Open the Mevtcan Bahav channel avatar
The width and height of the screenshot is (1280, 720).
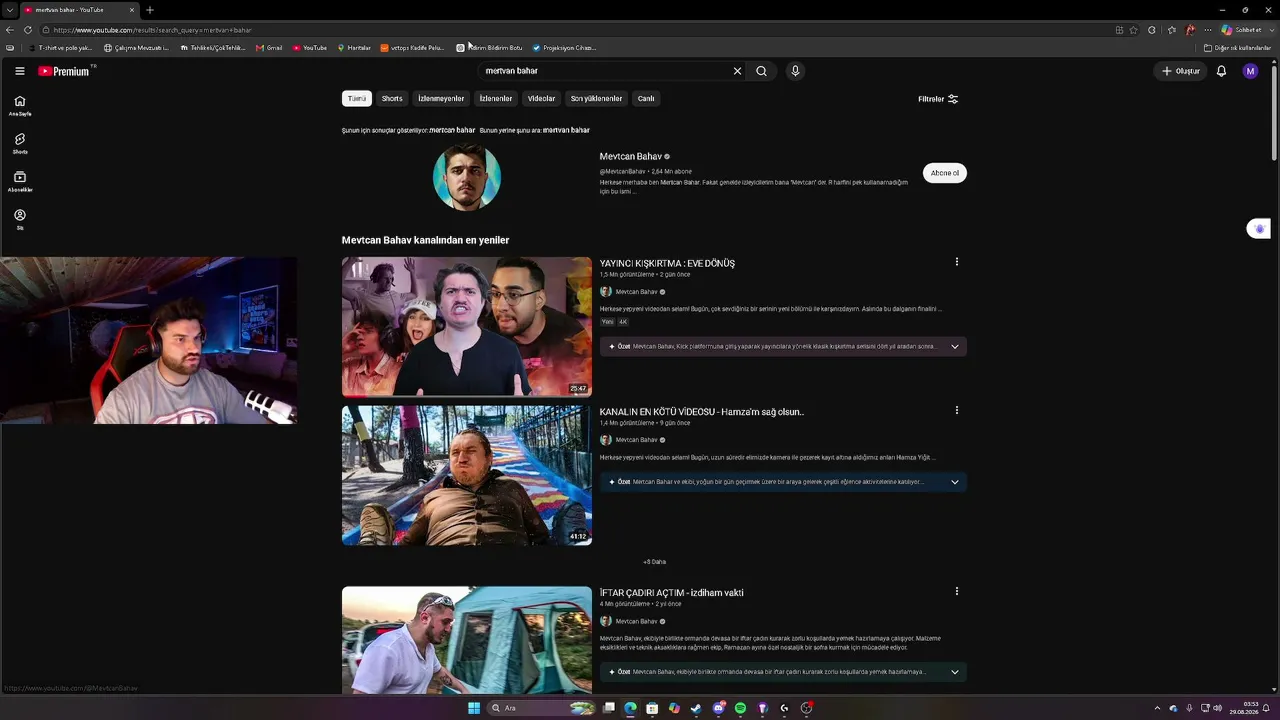467,177
